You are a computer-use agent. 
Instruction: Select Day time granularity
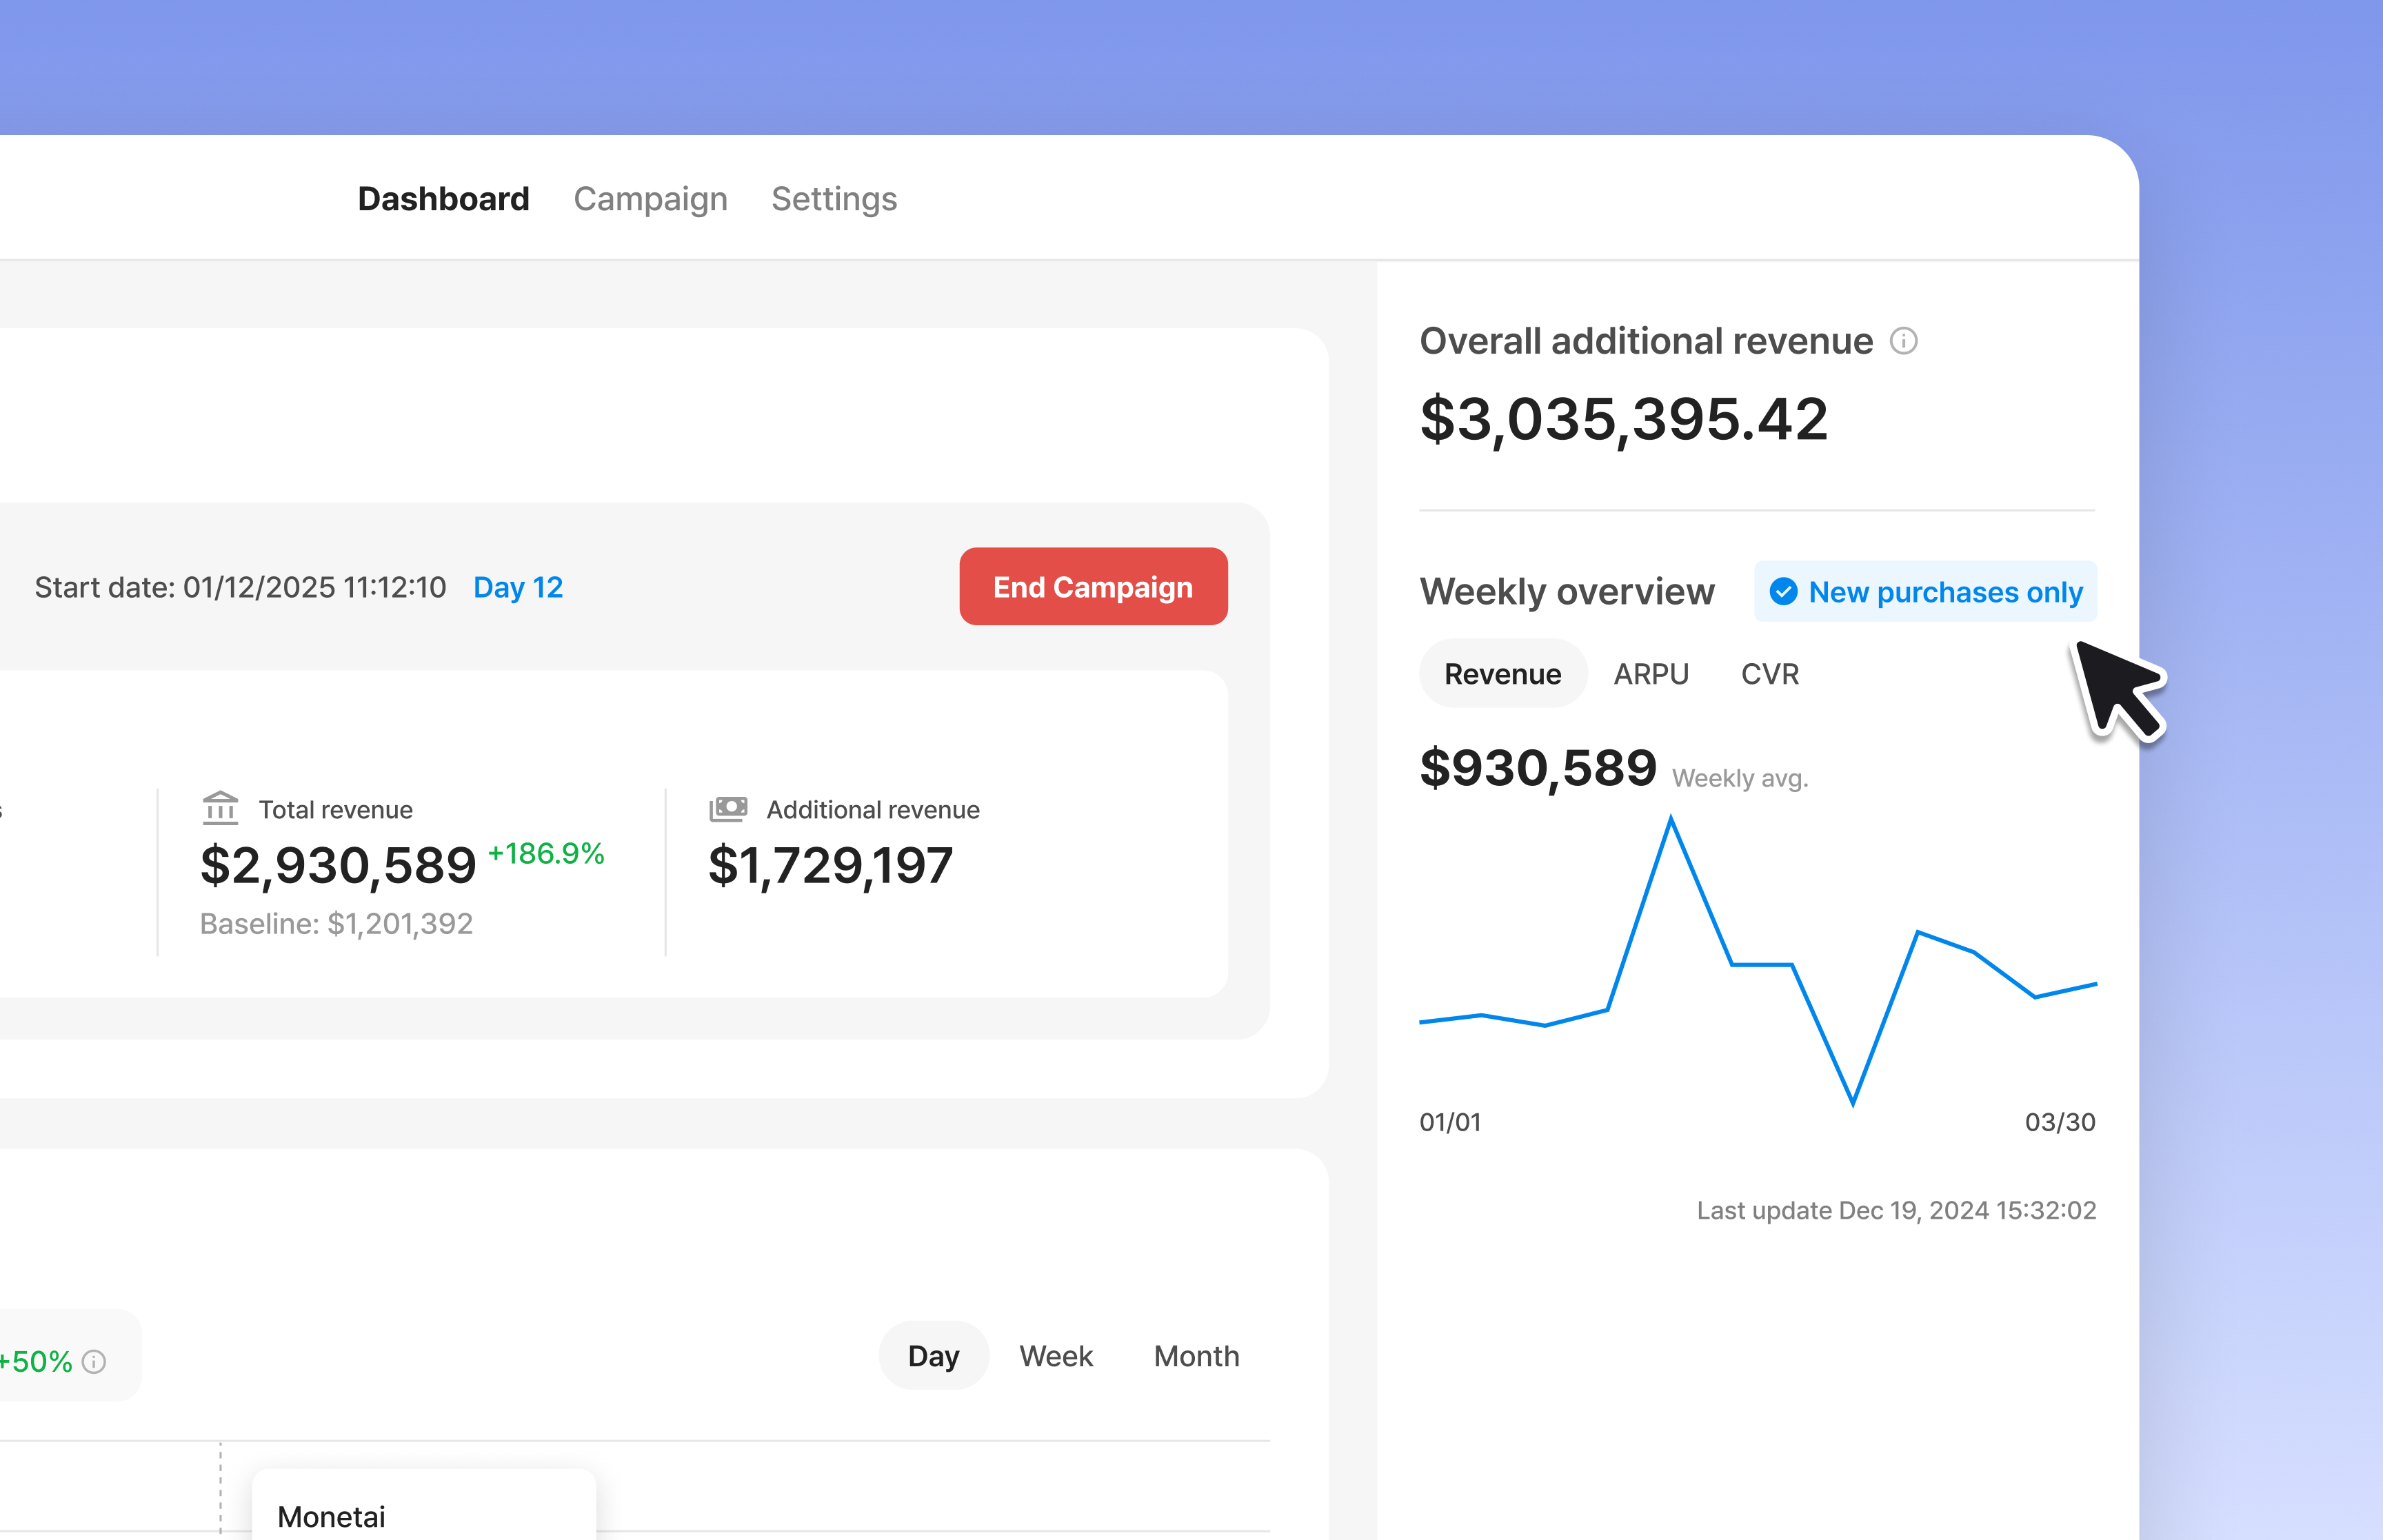[933, 1356]
